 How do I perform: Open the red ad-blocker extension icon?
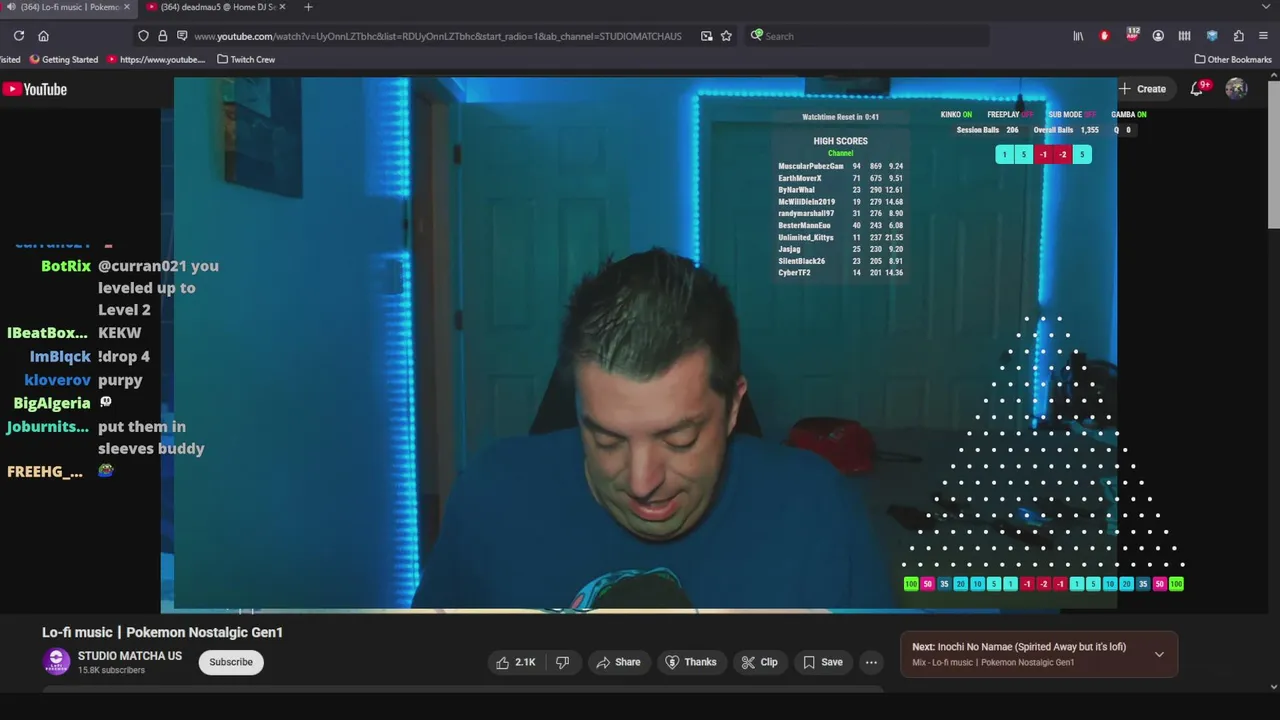pyautogui.click(x=1105, y=36)
